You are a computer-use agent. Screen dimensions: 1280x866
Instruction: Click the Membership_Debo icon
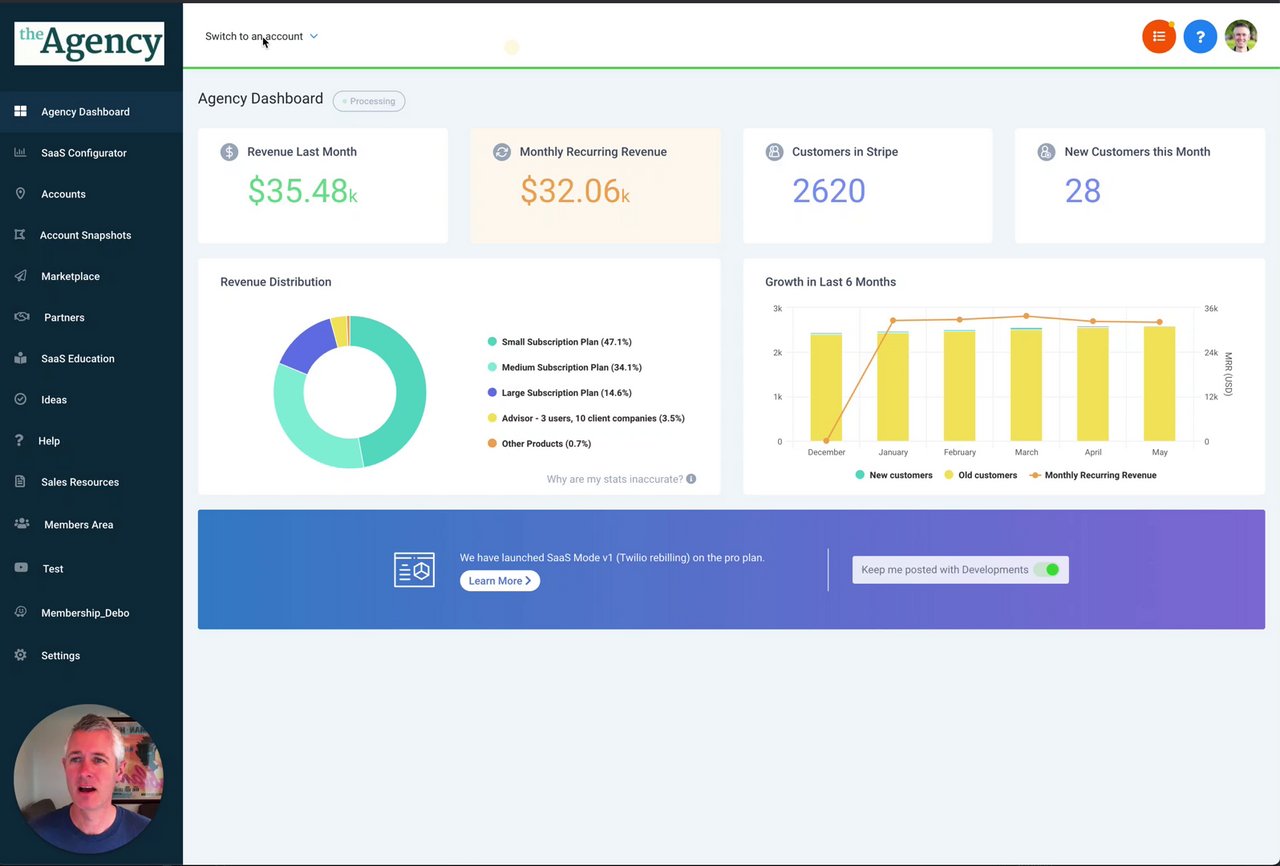tap(20, 612)
